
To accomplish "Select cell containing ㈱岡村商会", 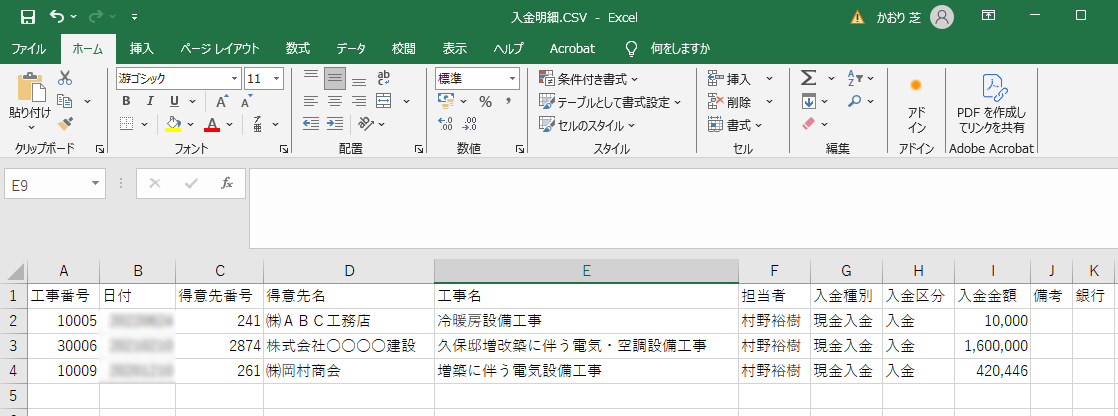I will click(348, 370).
